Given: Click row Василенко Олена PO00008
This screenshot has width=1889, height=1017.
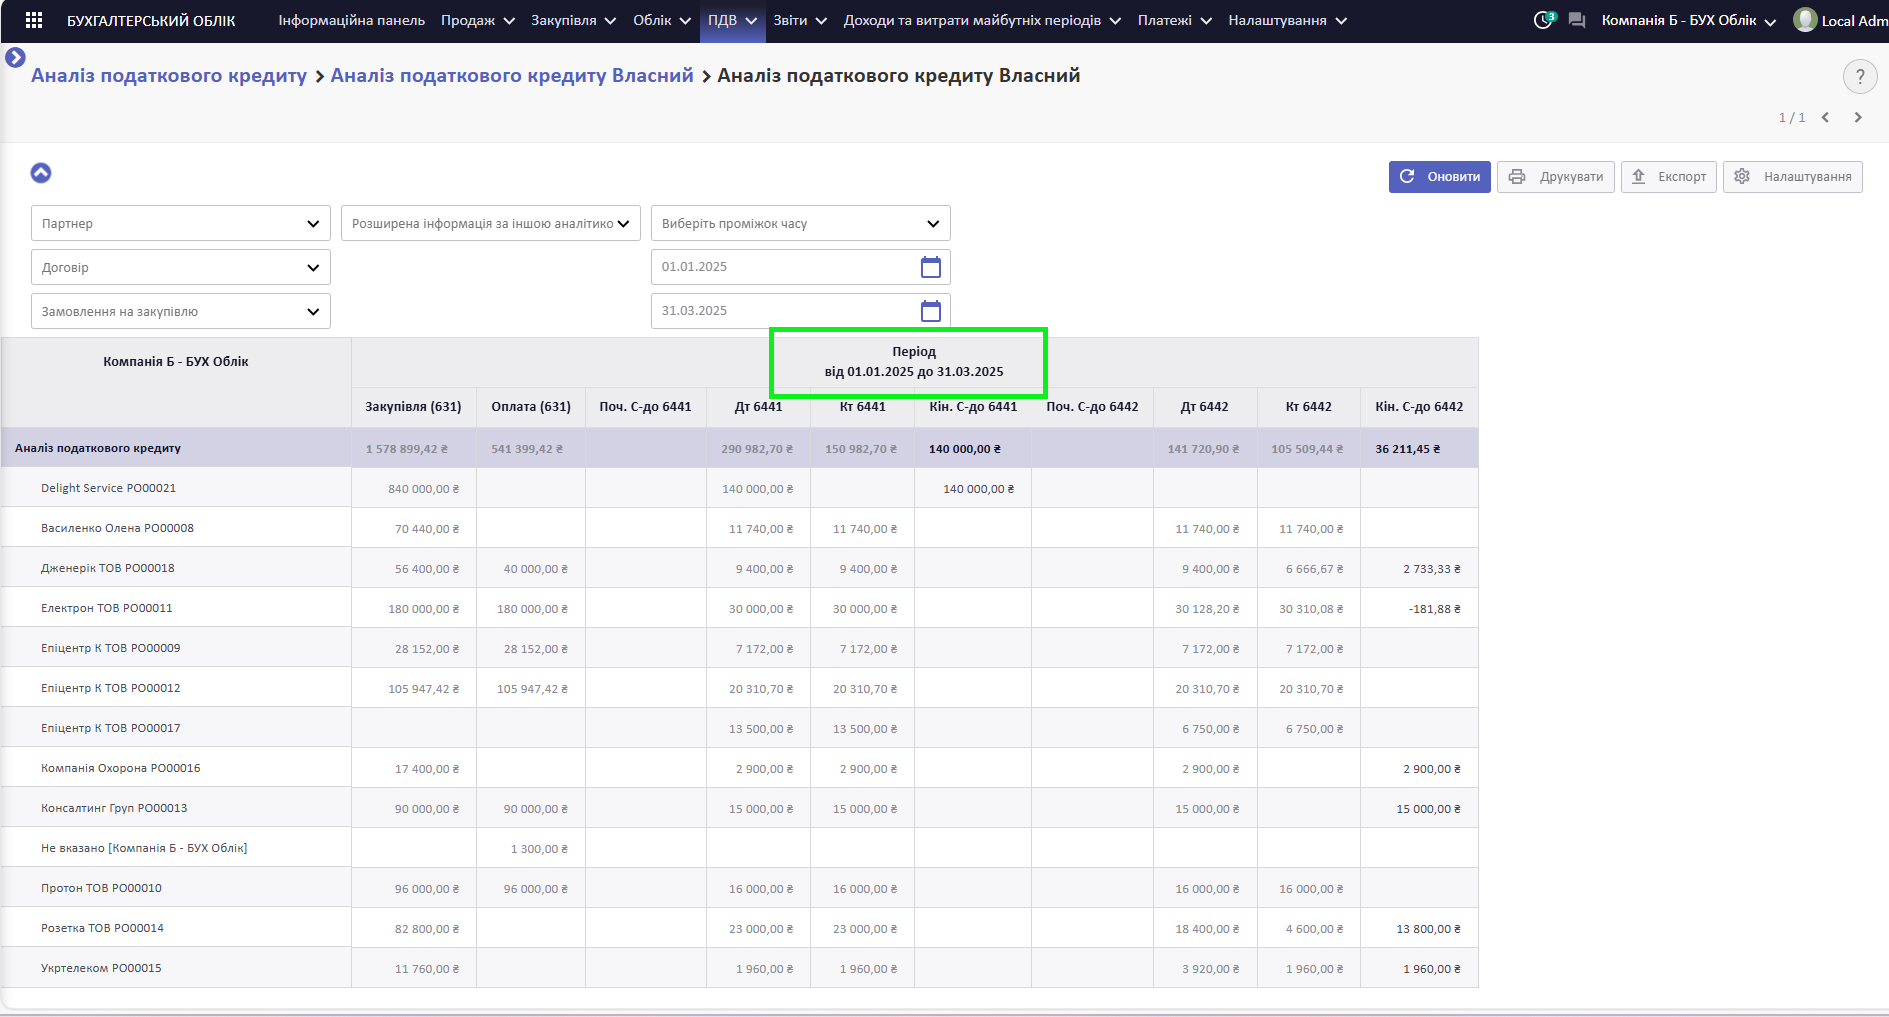Looking at the screenshot, I should [740, 528].
